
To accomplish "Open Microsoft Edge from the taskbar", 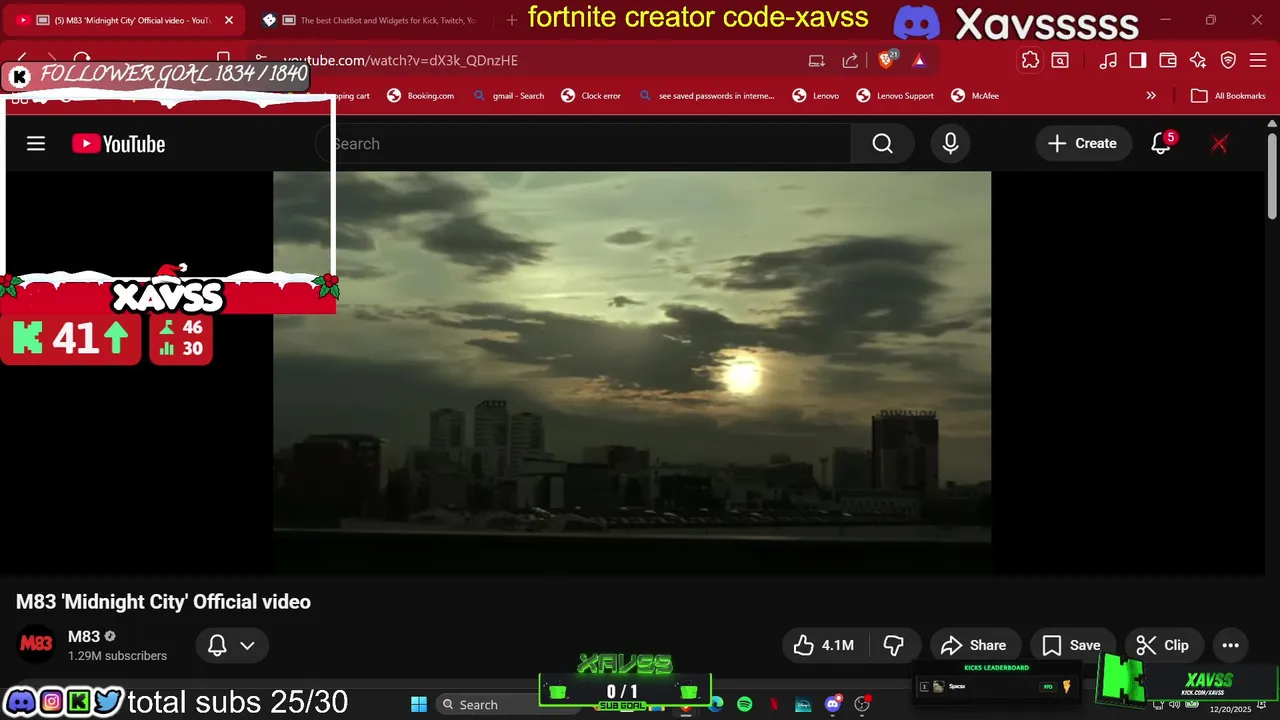I will [x=716, y=704].
